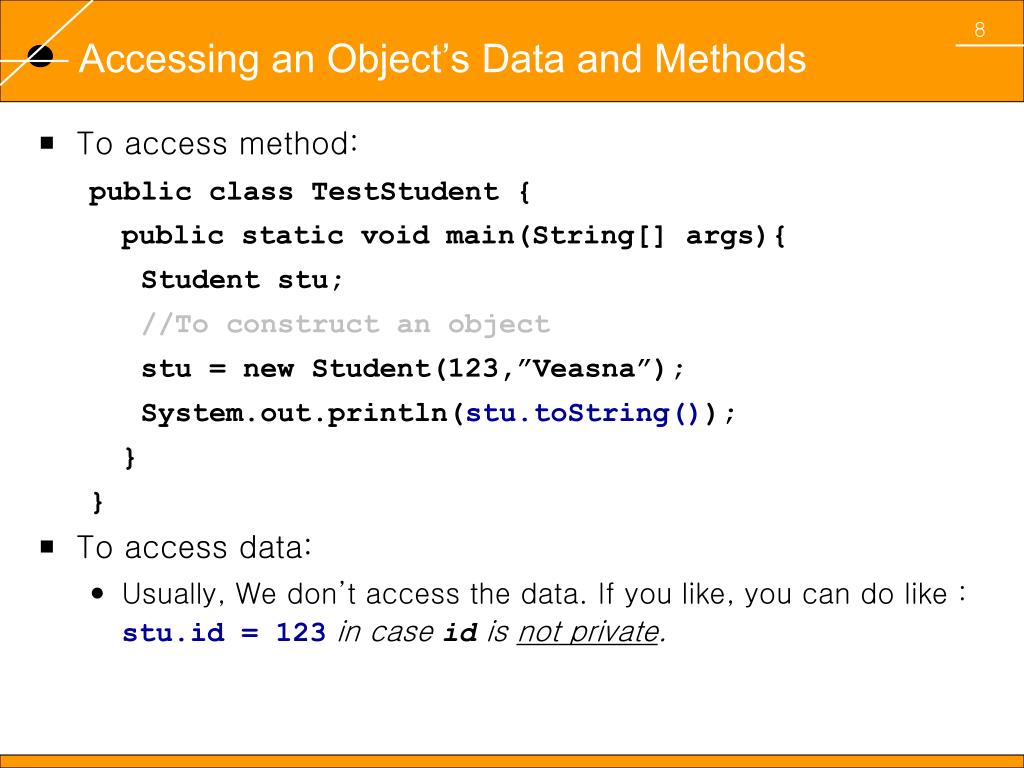
Task: Click the 'To access data:' heading
Action: point(194,547)
